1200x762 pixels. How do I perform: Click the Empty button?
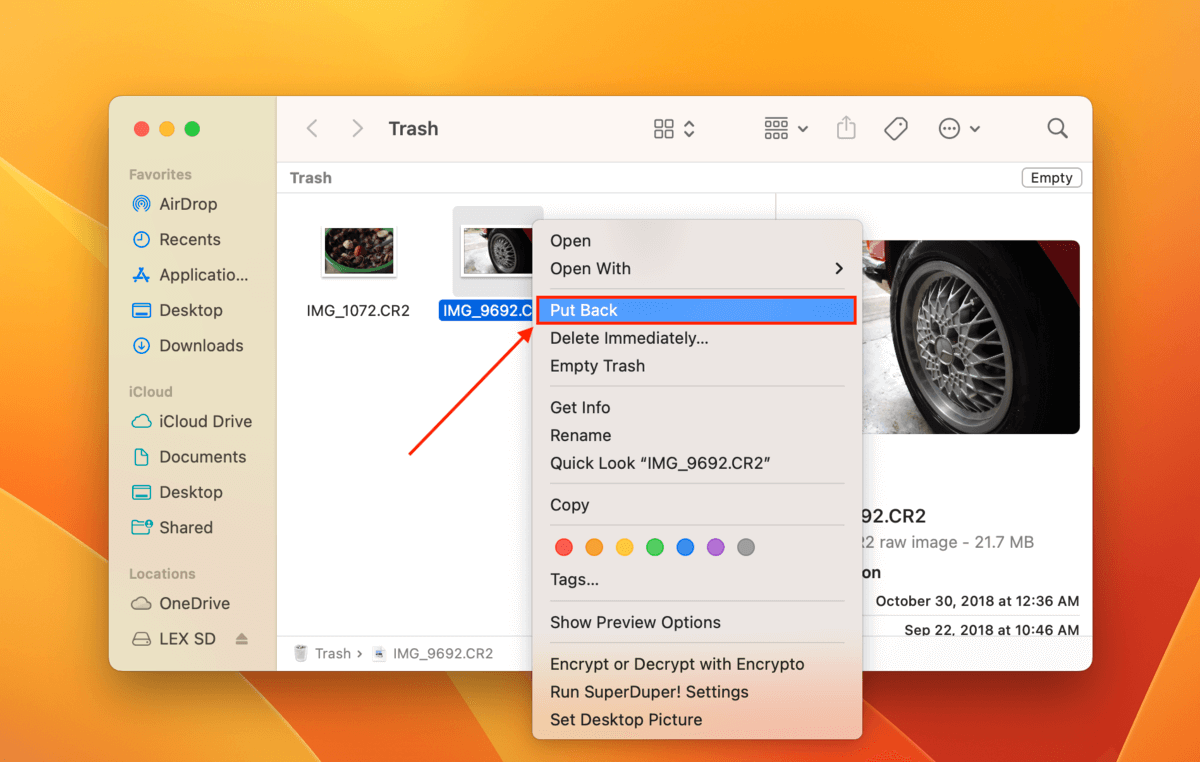tap(1051, 177)
